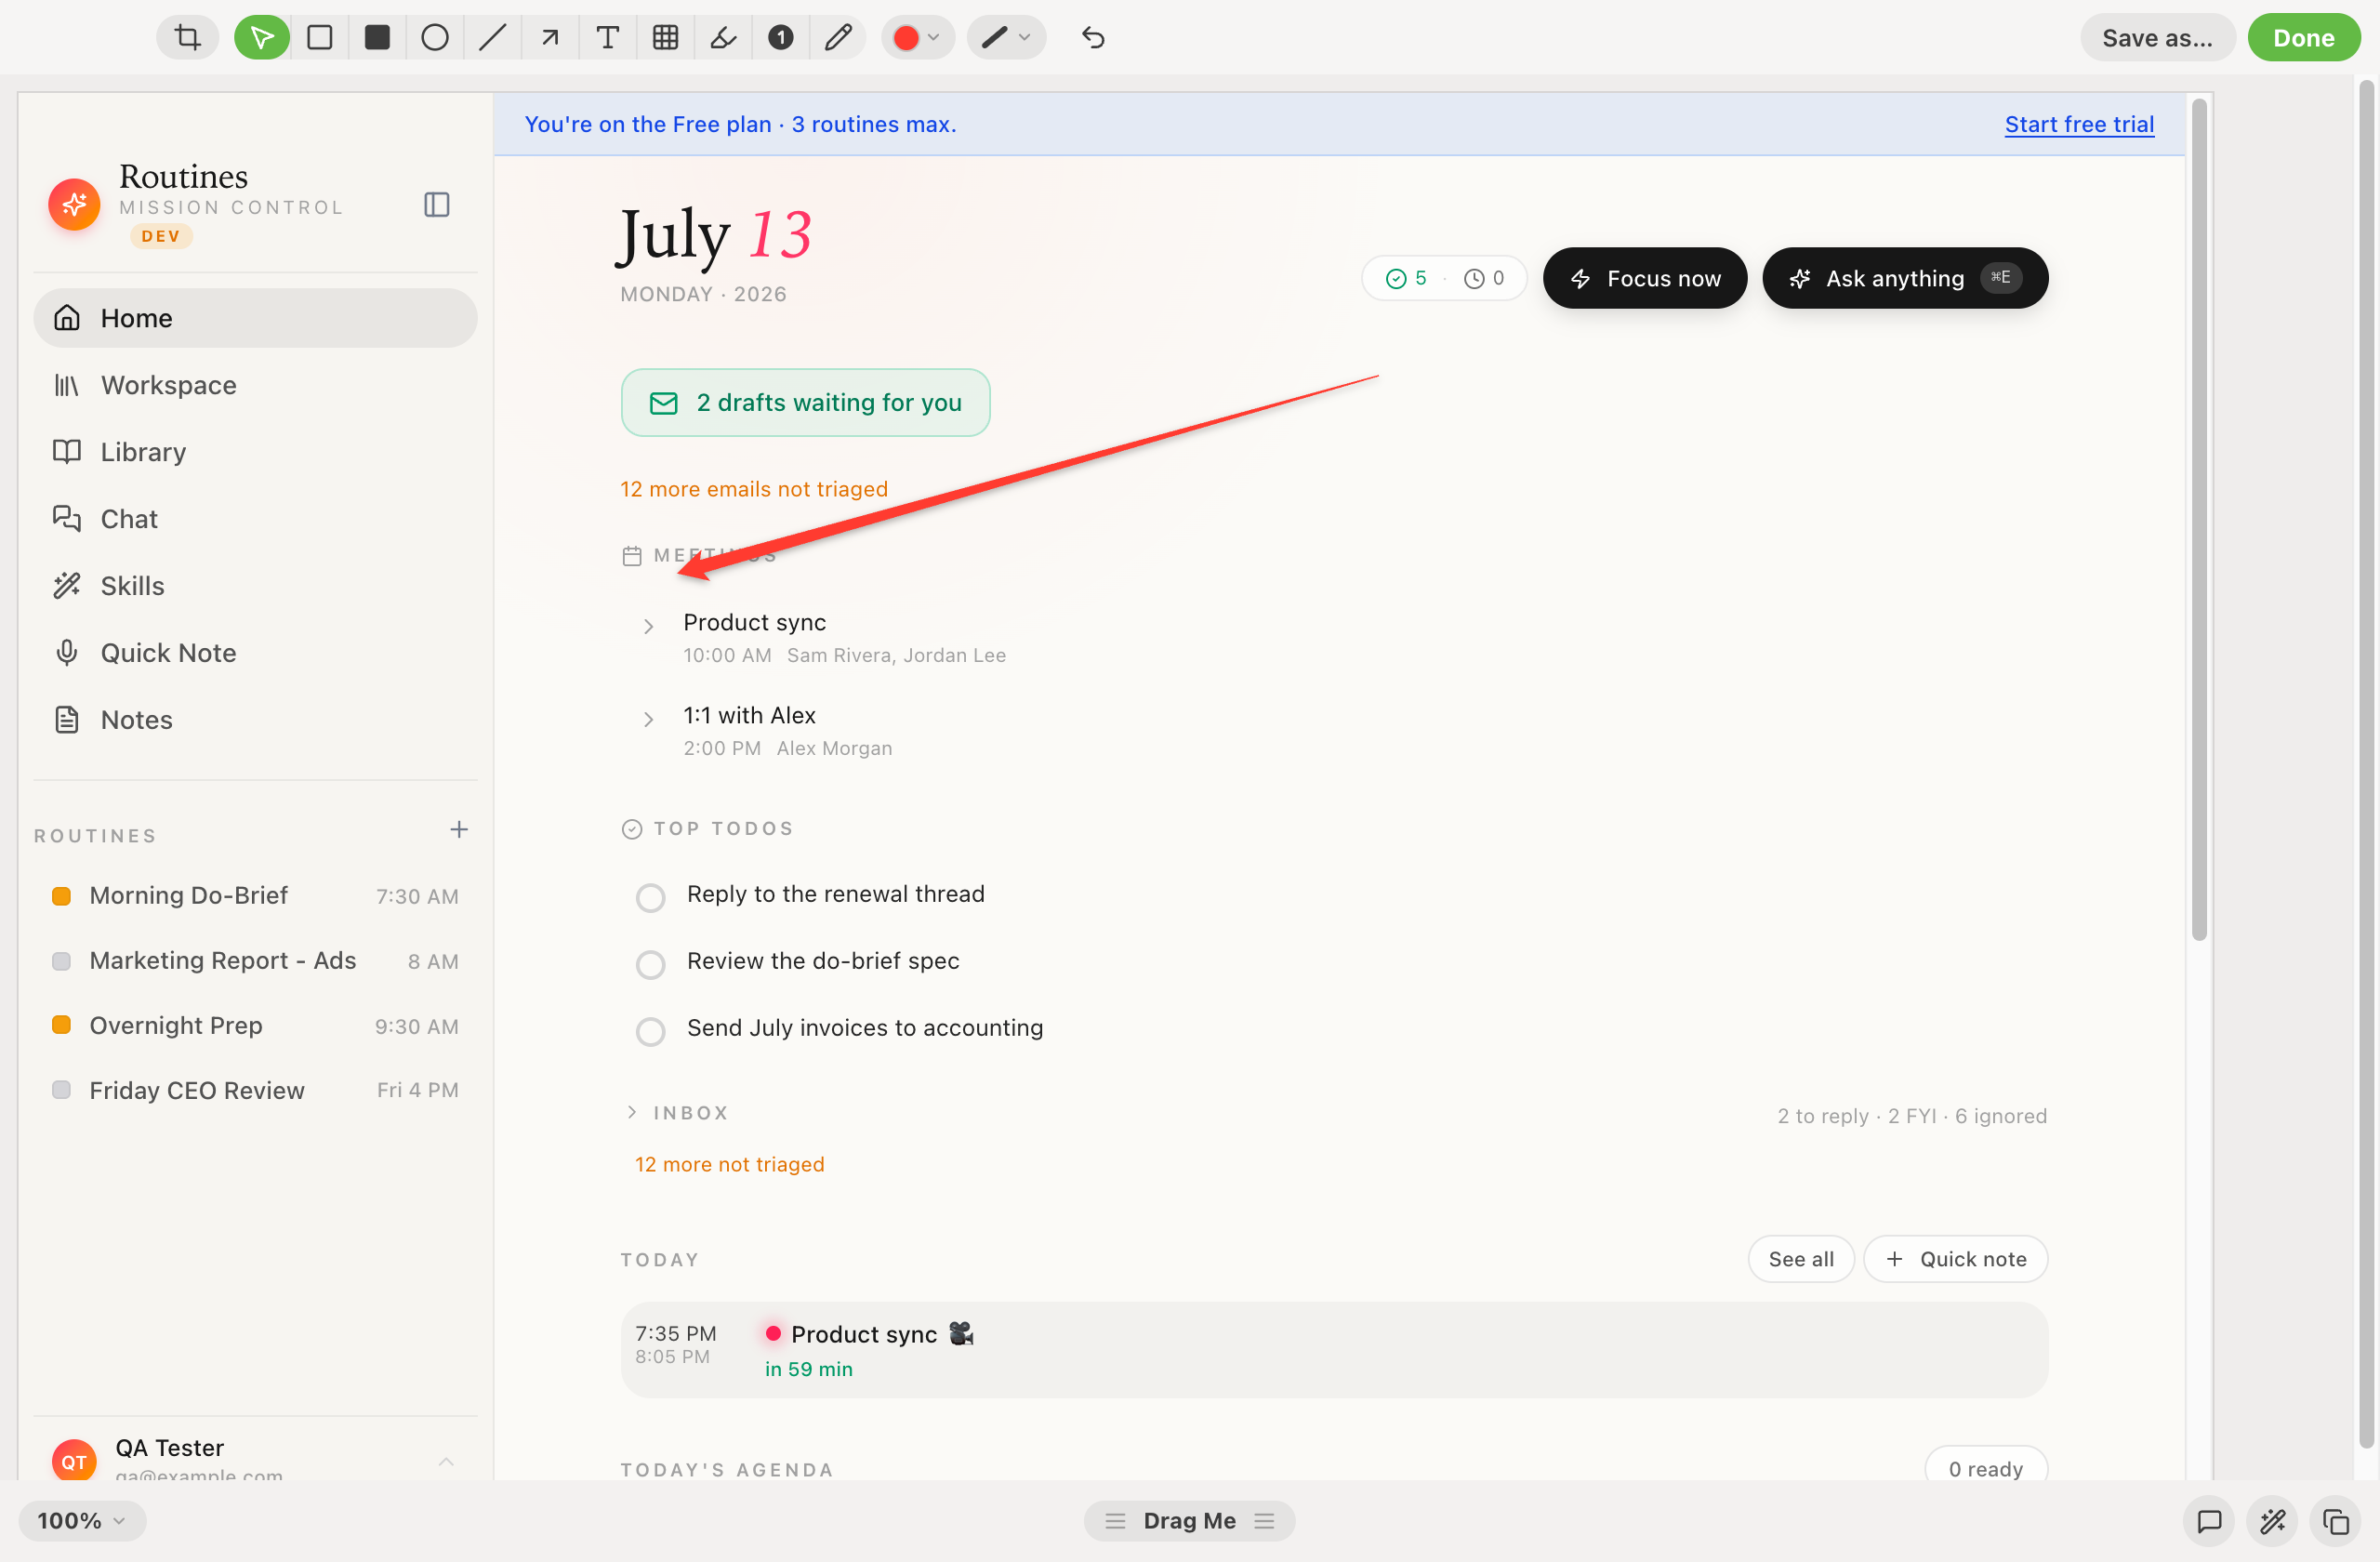
Task: Open Skills in the sidebar
Action: (x=255, y=586)
